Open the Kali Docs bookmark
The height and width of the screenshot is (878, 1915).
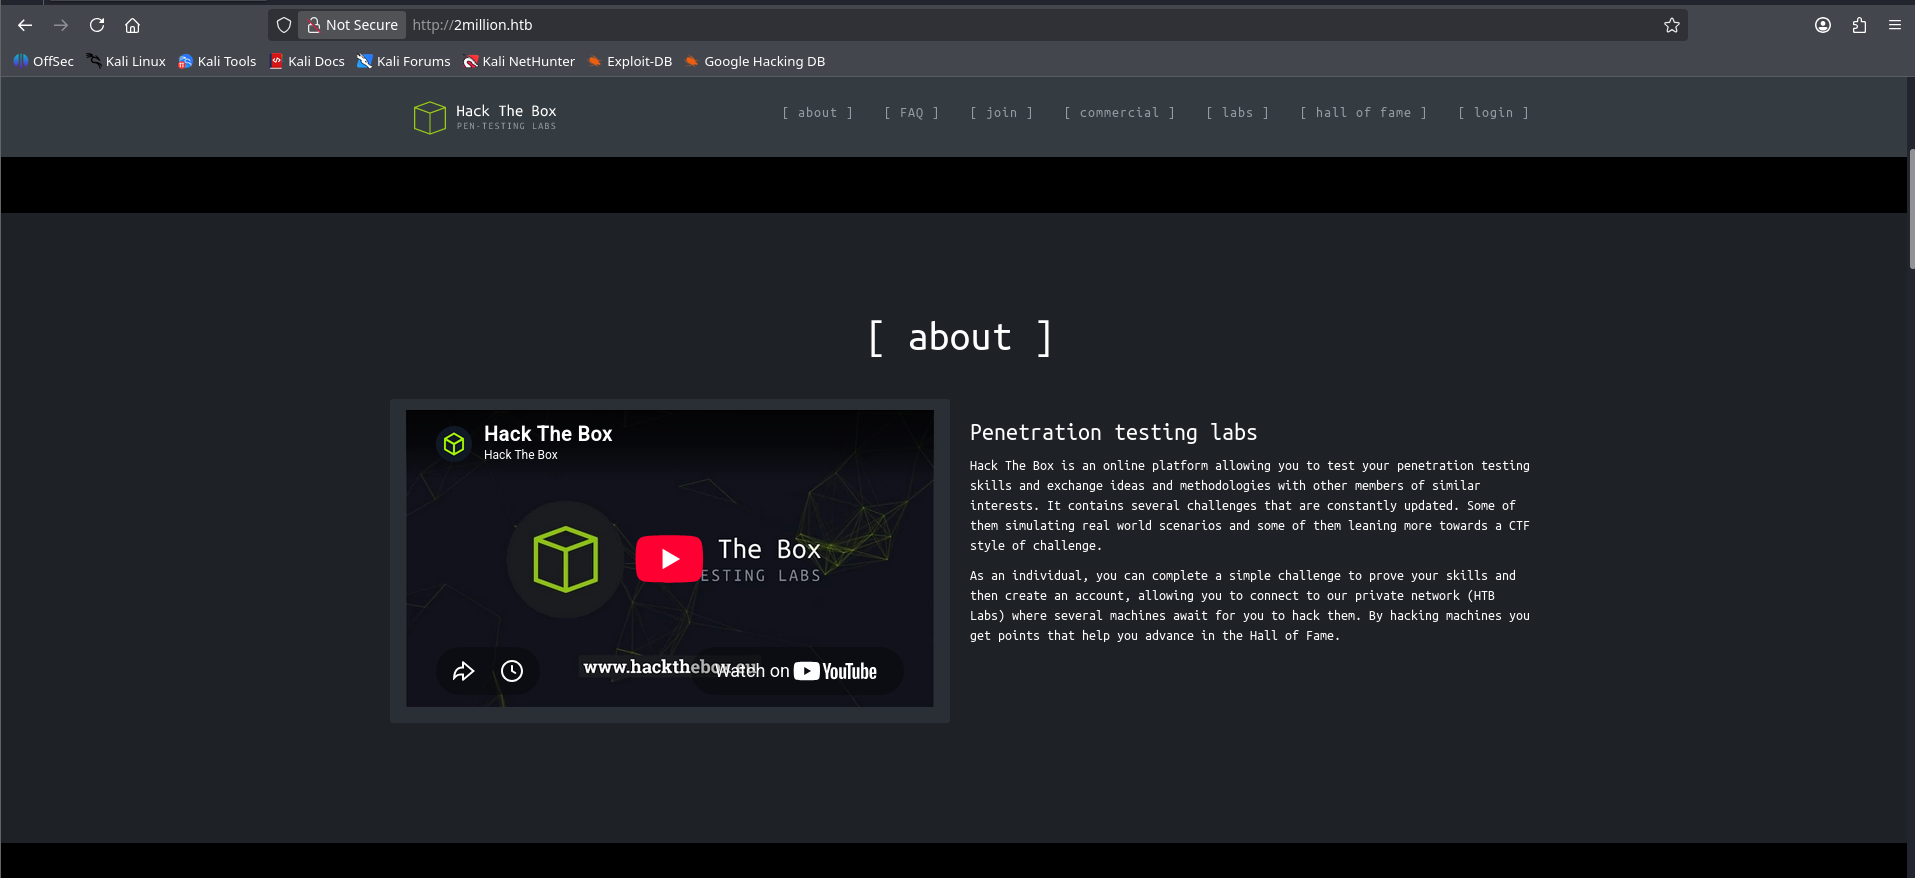(x=307, y=61)
